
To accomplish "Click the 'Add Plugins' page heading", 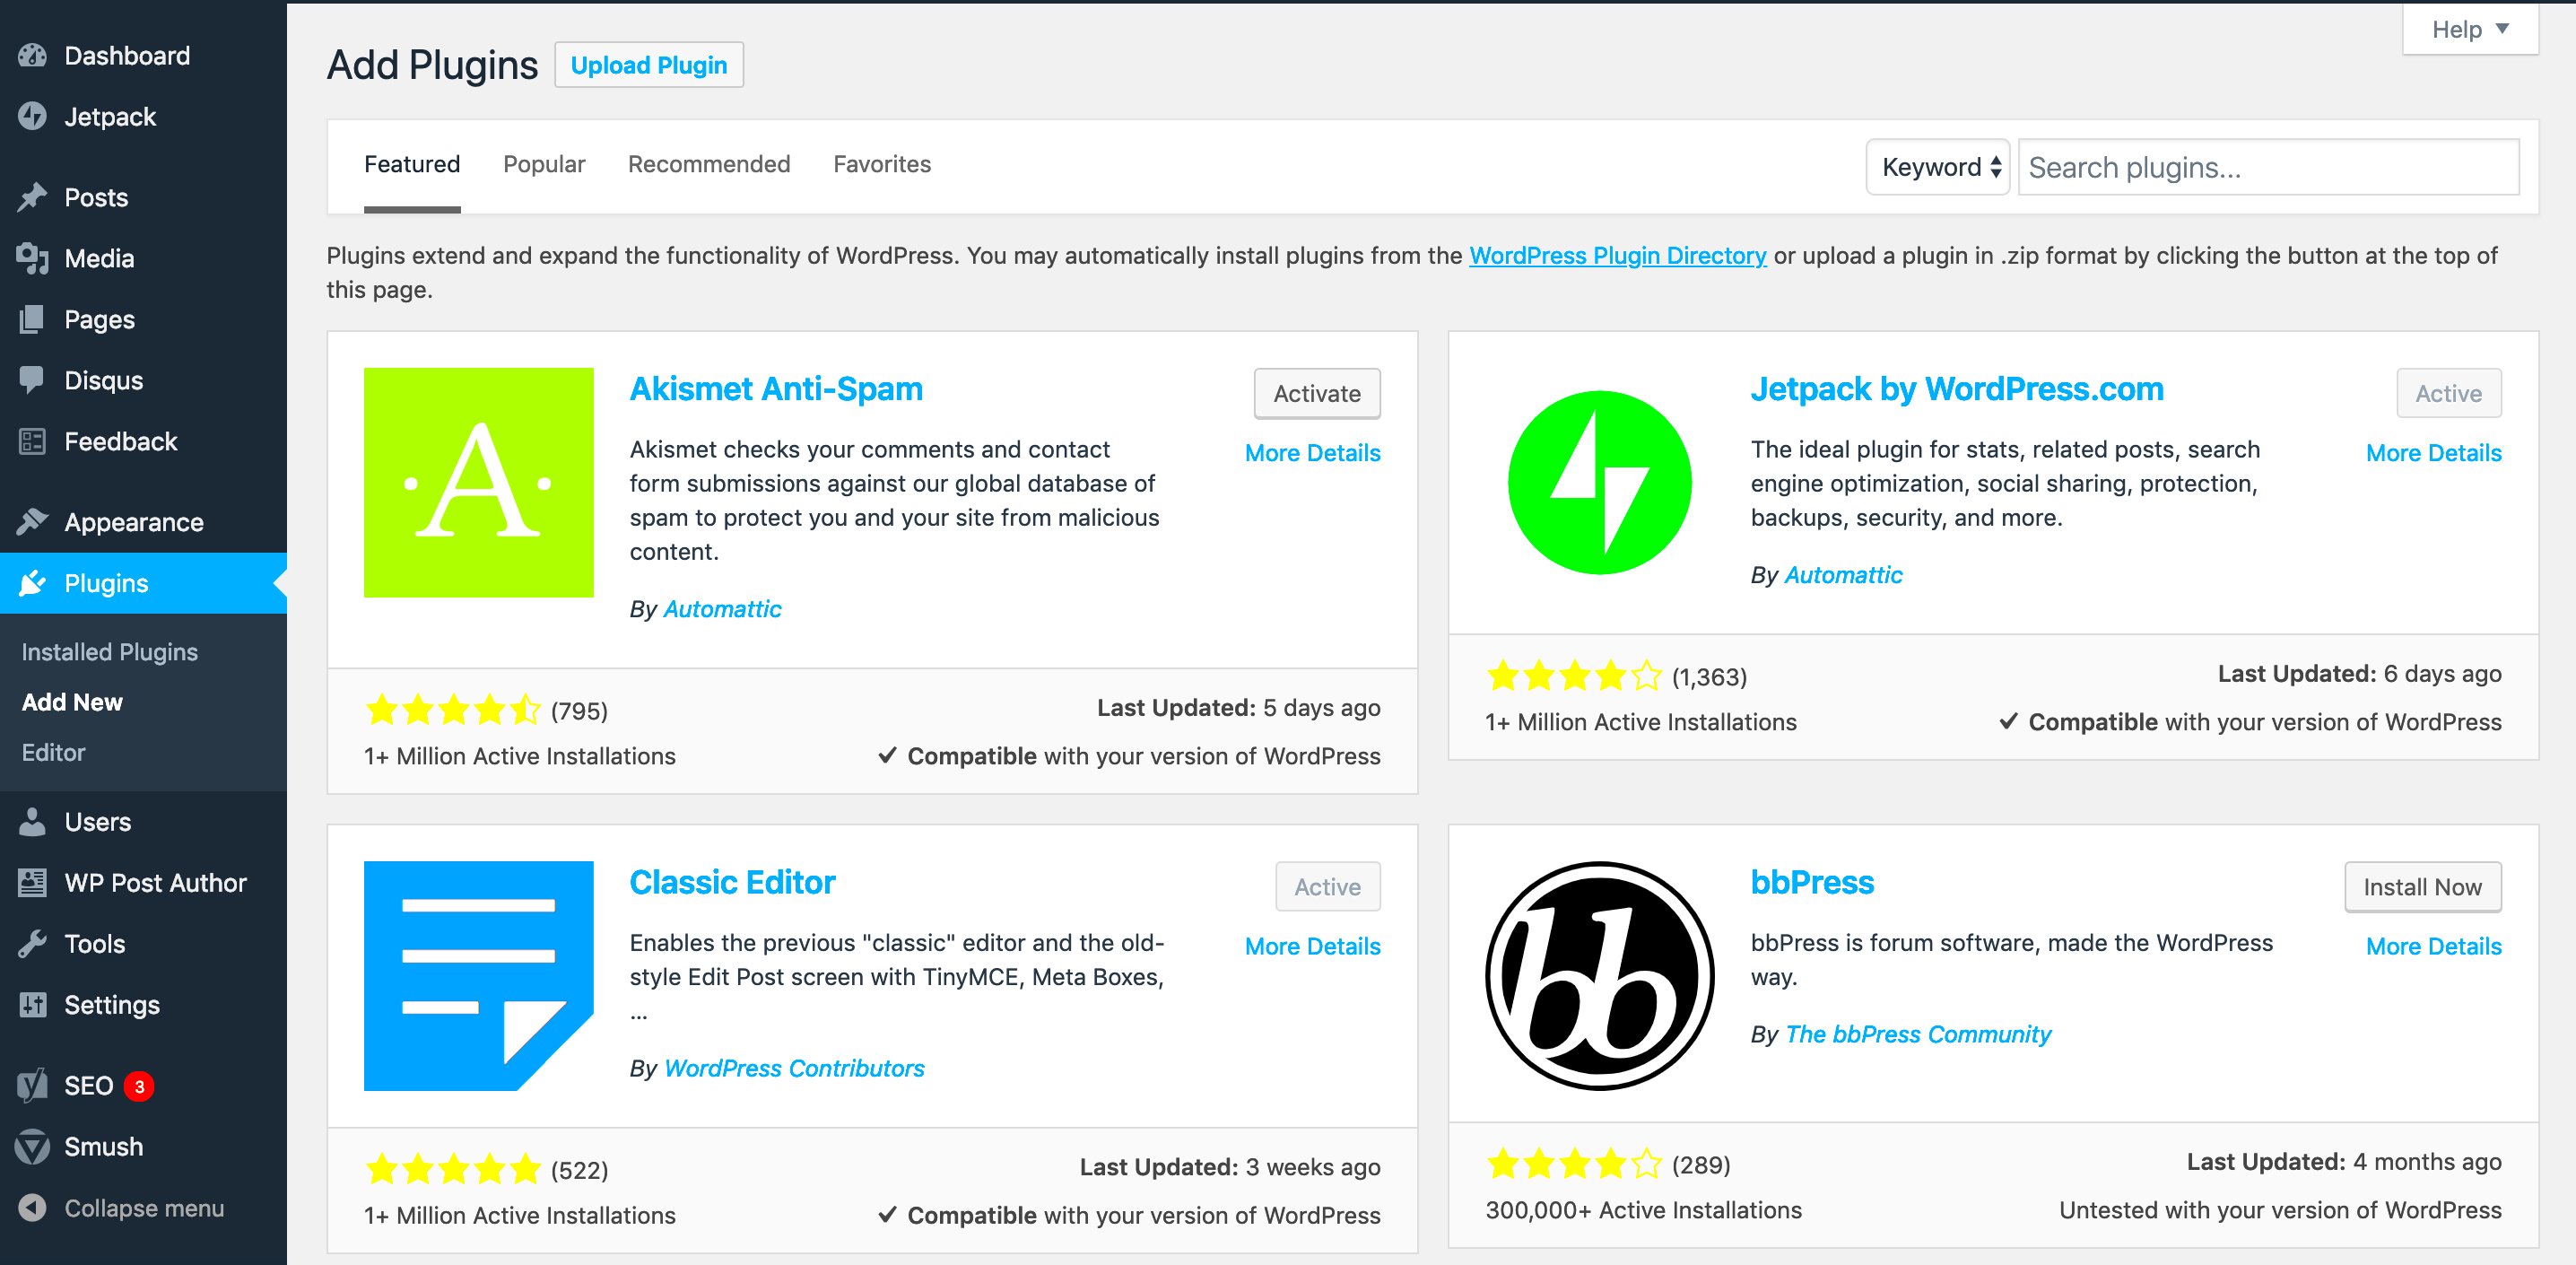I will [x=432, y=65].
